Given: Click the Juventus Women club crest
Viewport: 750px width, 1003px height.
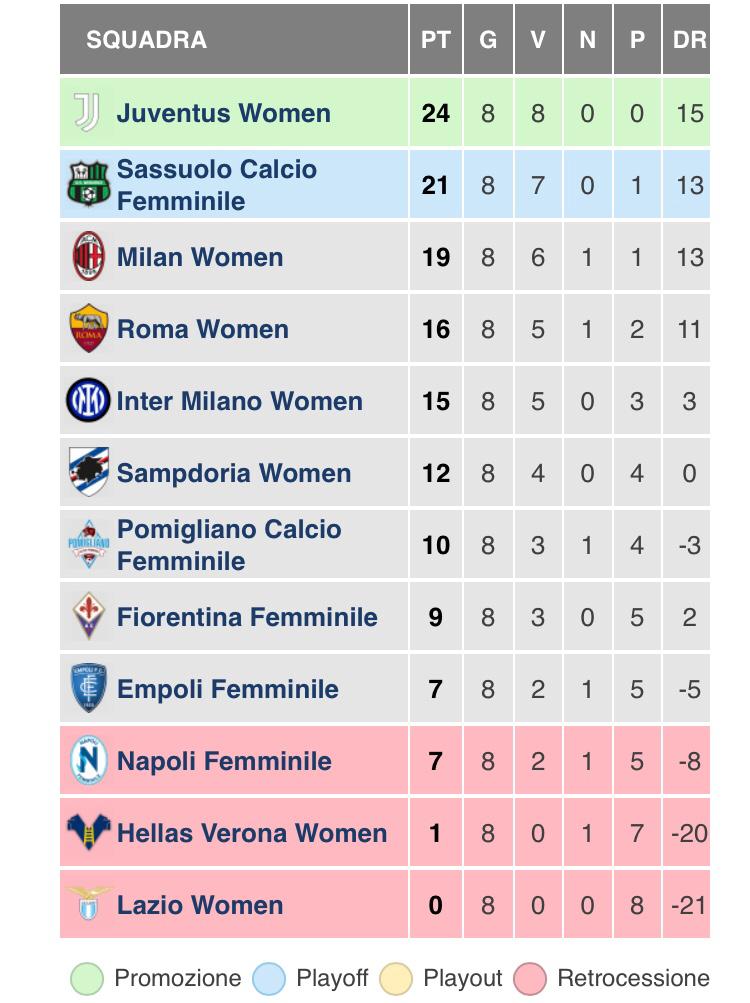Looking at the screenshot, I should [x=88, y=113].
